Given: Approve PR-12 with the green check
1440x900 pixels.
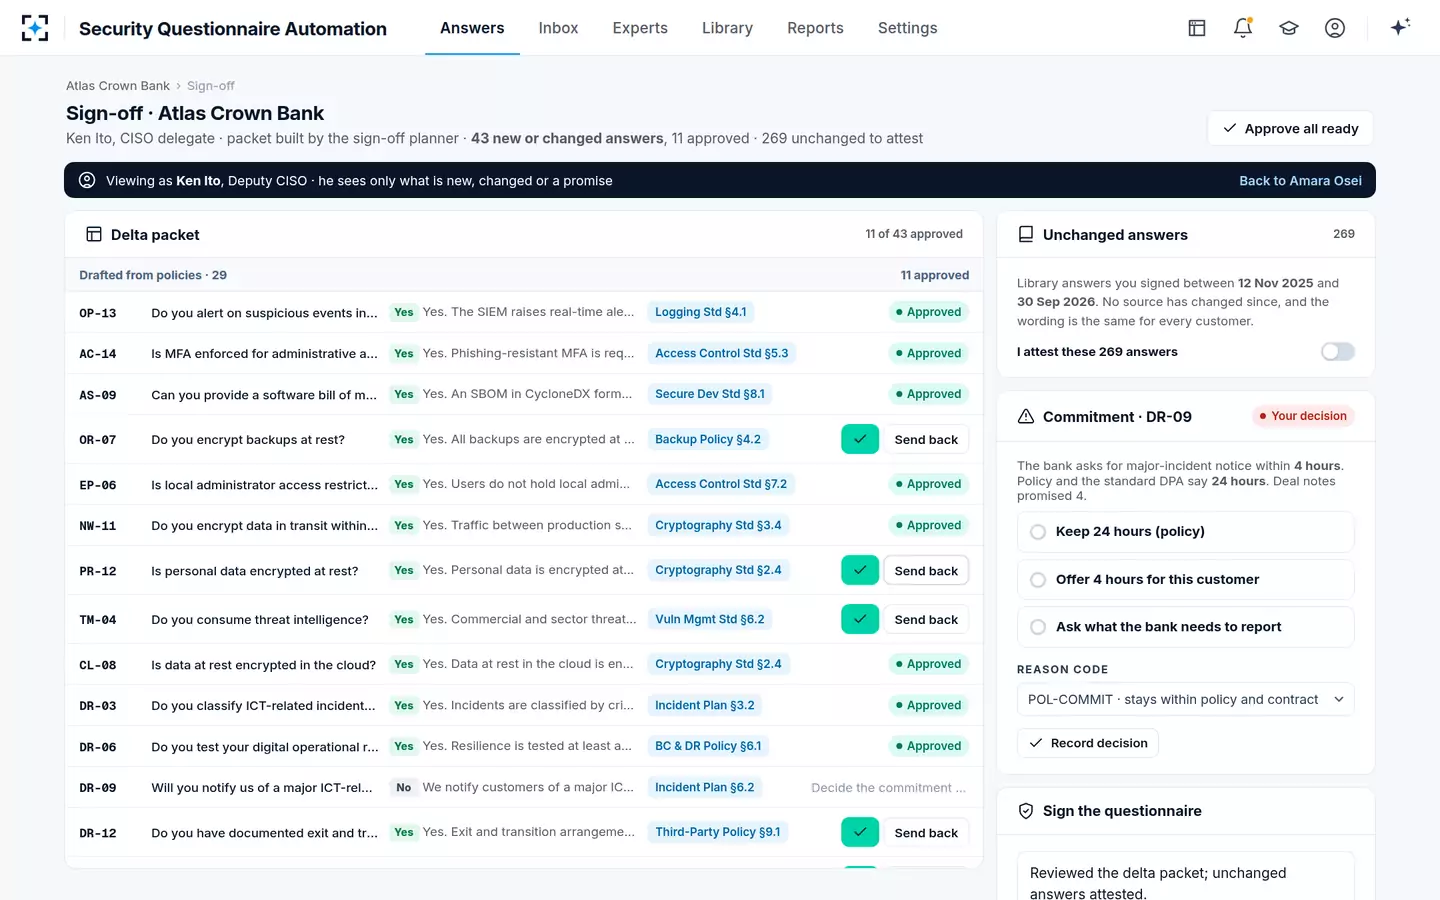Looking at the screenshot, I should [x=860, y=570].
